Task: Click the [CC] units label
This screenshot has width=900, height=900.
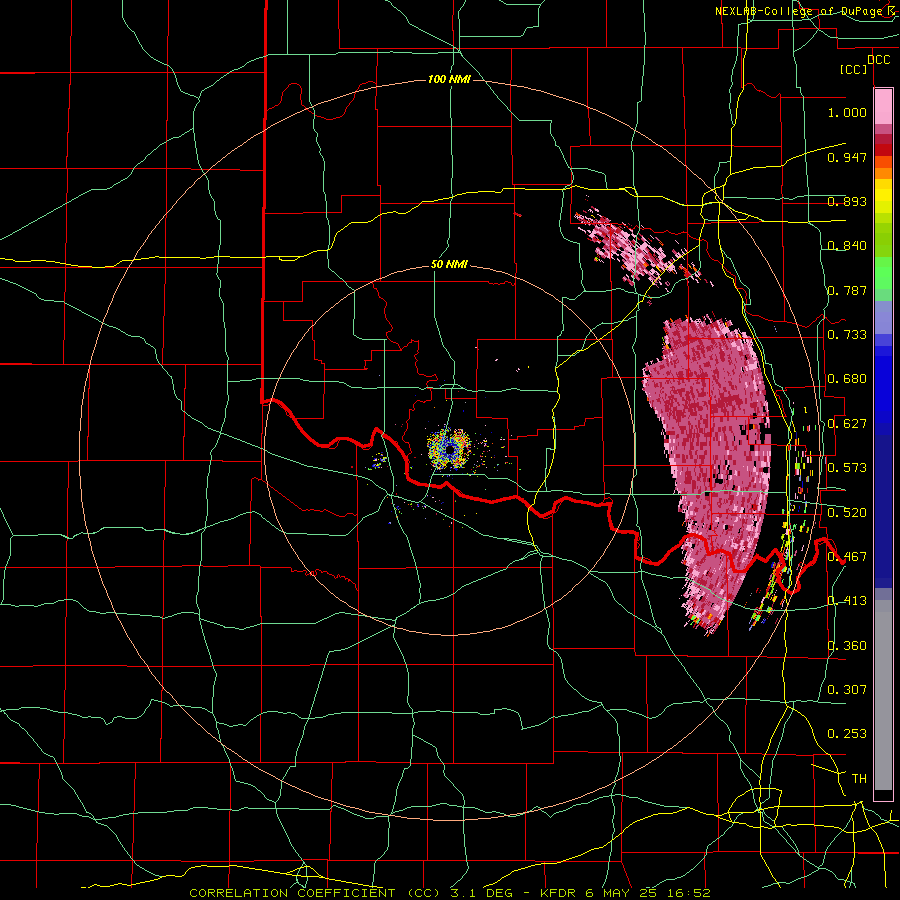Action: (854, 69)
